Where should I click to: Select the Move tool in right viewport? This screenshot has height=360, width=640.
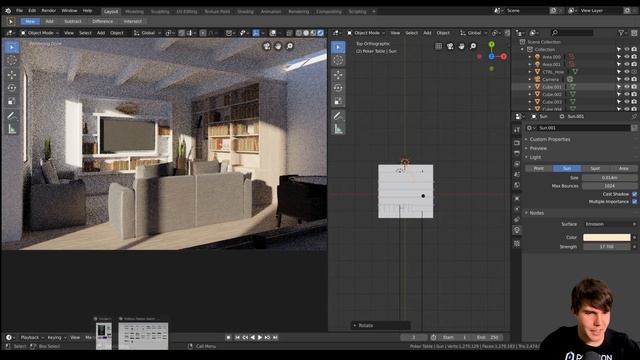[x=338, y=75]
